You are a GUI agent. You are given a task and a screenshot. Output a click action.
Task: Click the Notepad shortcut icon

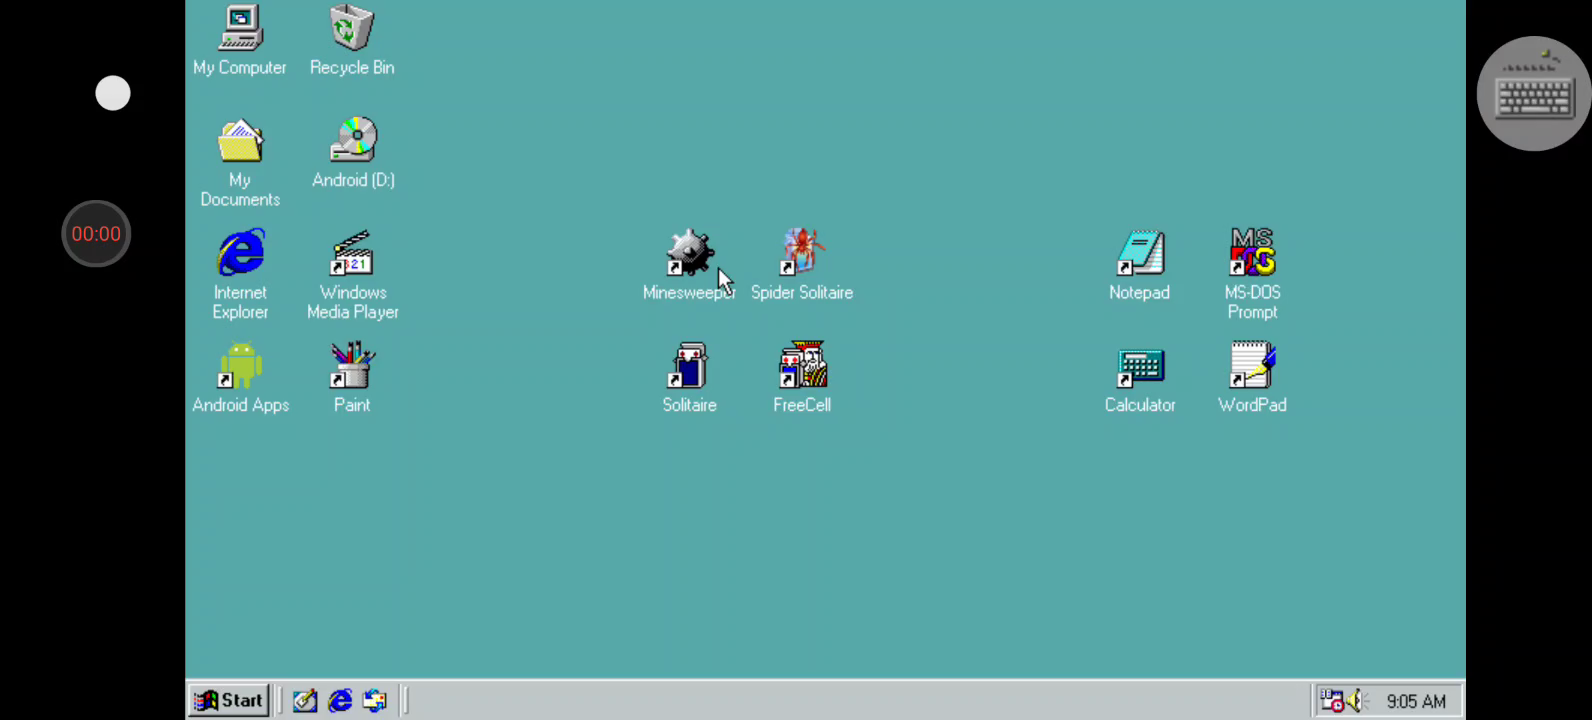[x=1140, y=254]
